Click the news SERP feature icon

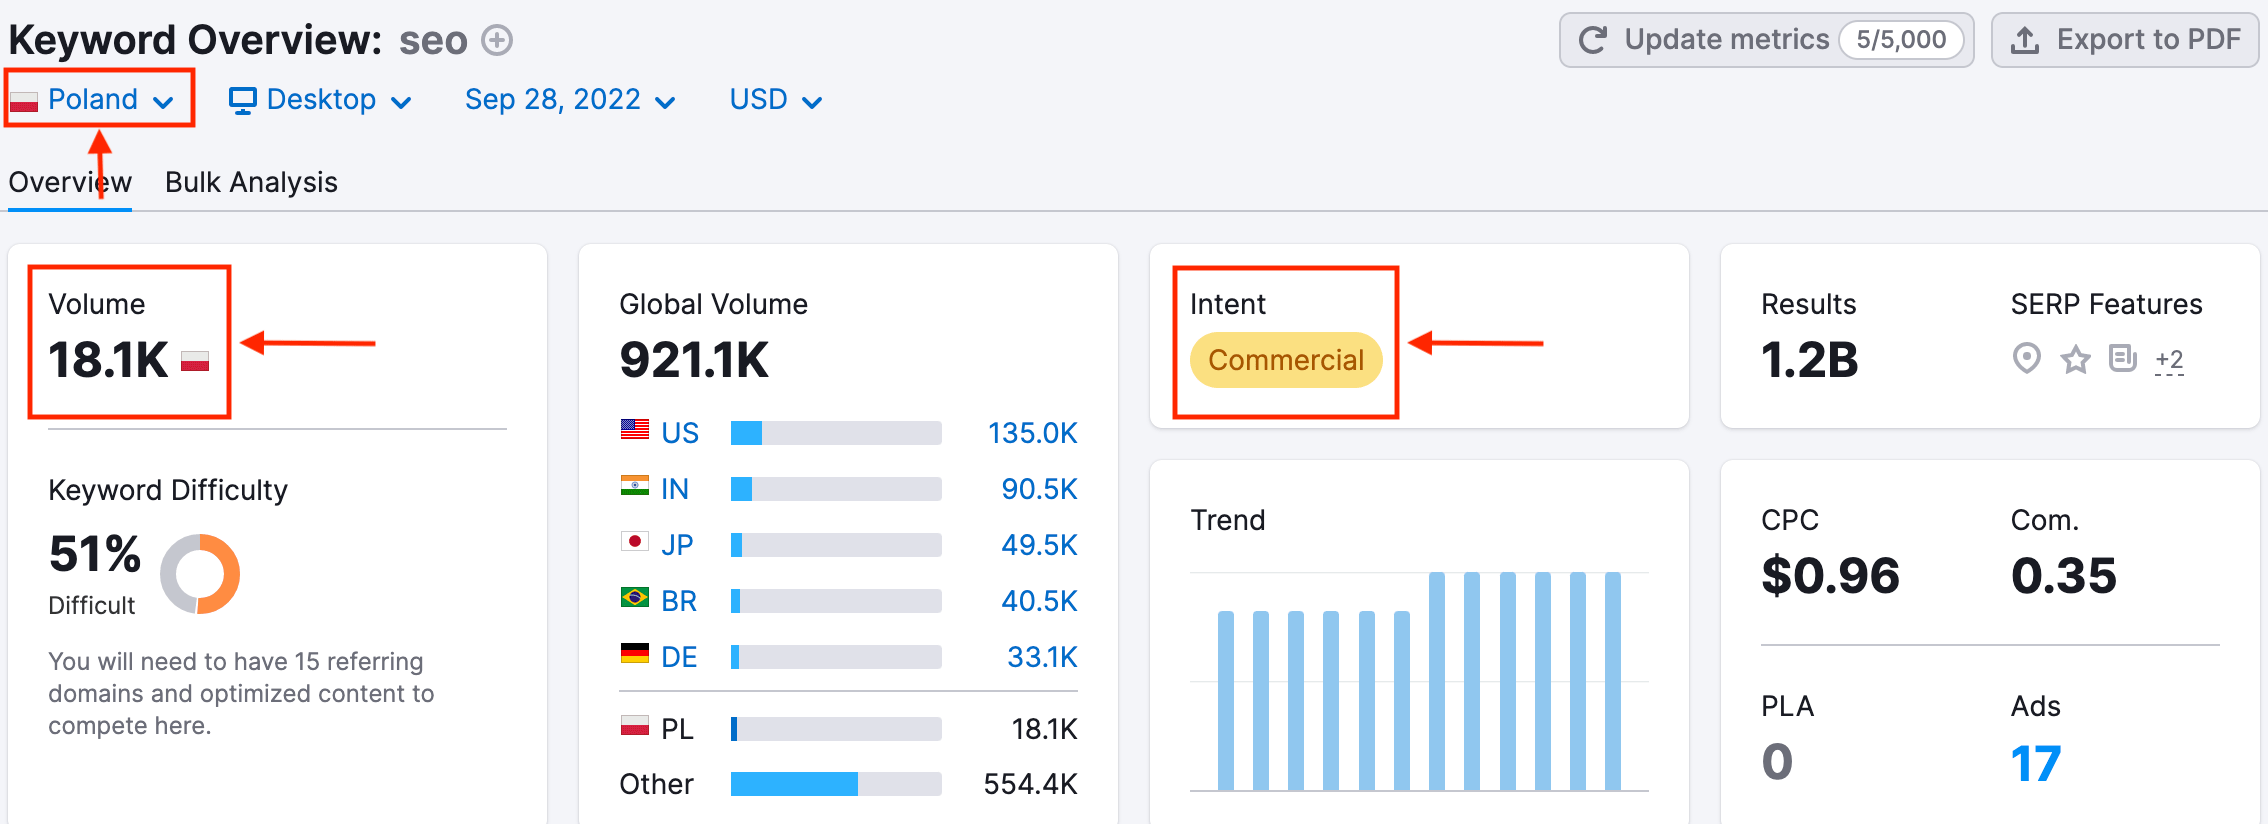tap(2122, 357)
